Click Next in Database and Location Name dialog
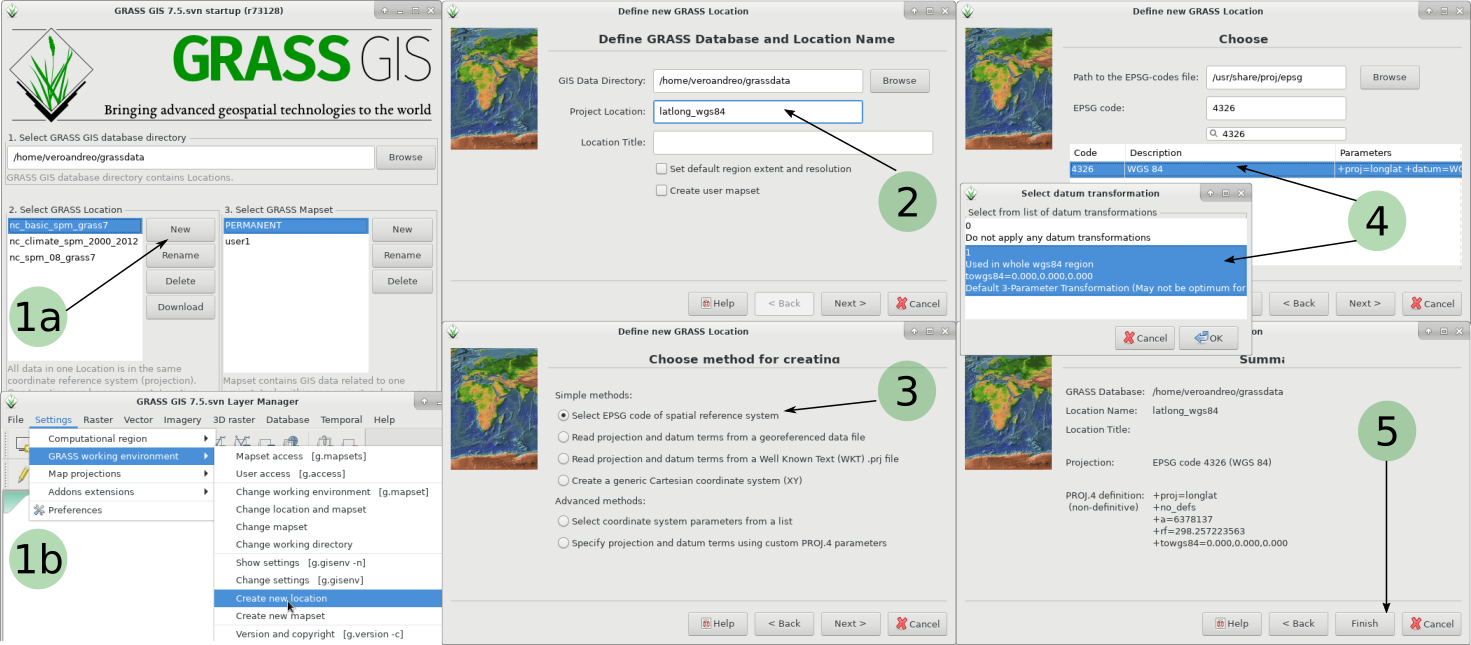 pyautogui.click(x=850, y=303)
